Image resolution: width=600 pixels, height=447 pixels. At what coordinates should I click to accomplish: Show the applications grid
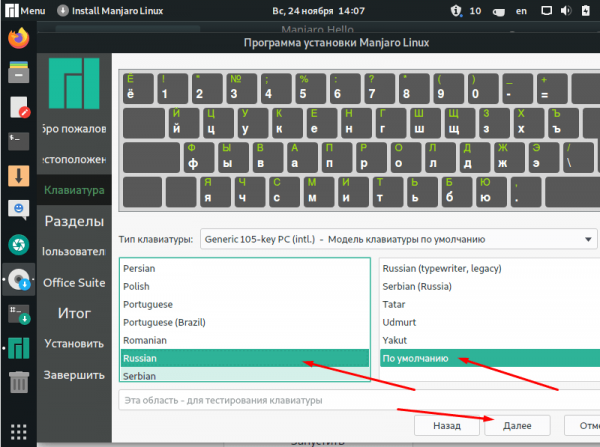pos(19,432)
